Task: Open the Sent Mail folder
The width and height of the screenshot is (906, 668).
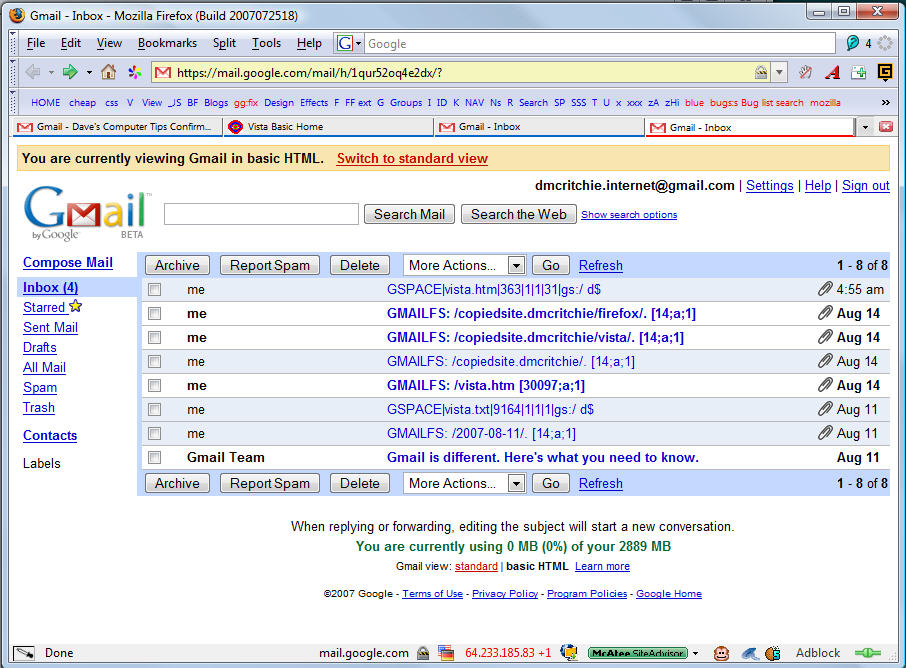Action: [50, 328]
